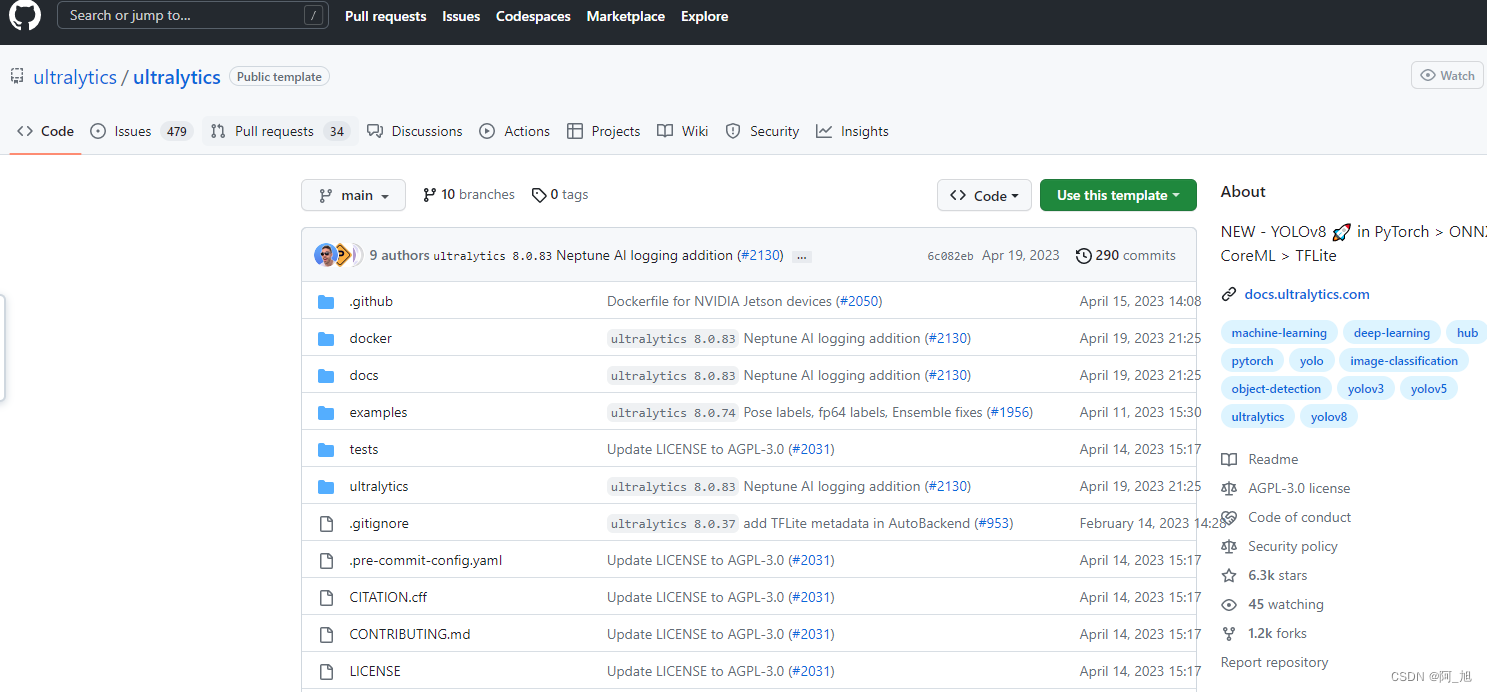Switch to the Code tab

point(45,131)
